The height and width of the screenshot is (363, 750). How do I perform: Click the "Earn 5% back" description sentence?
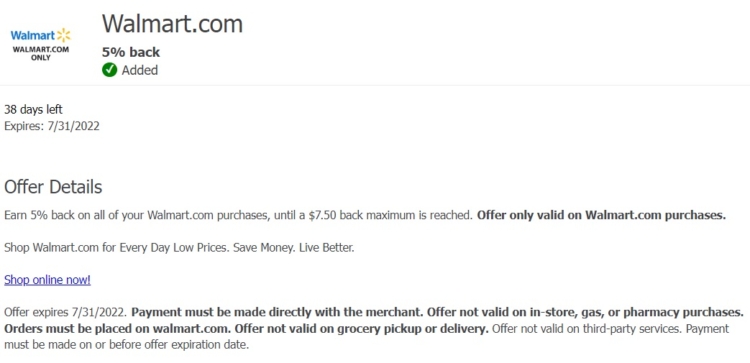(238, 215)
